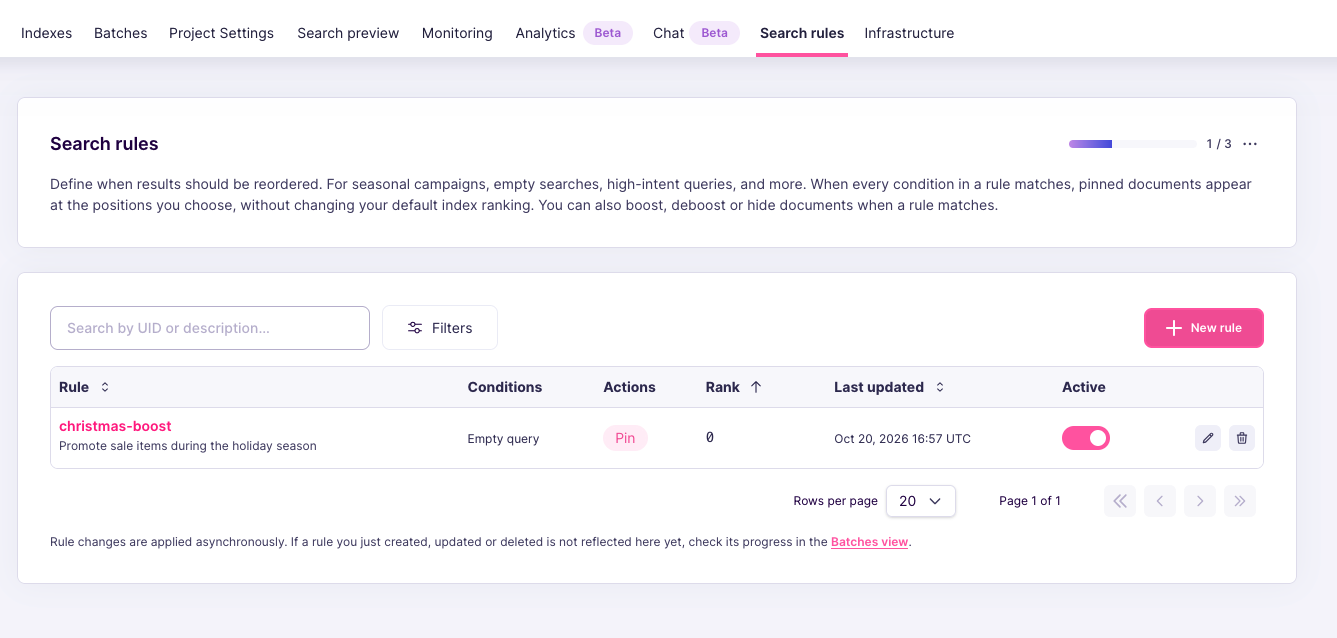
Task: Click the Oct 20, 2026 16:57 UTC timestamp
Action: click(x=902, y=439)
